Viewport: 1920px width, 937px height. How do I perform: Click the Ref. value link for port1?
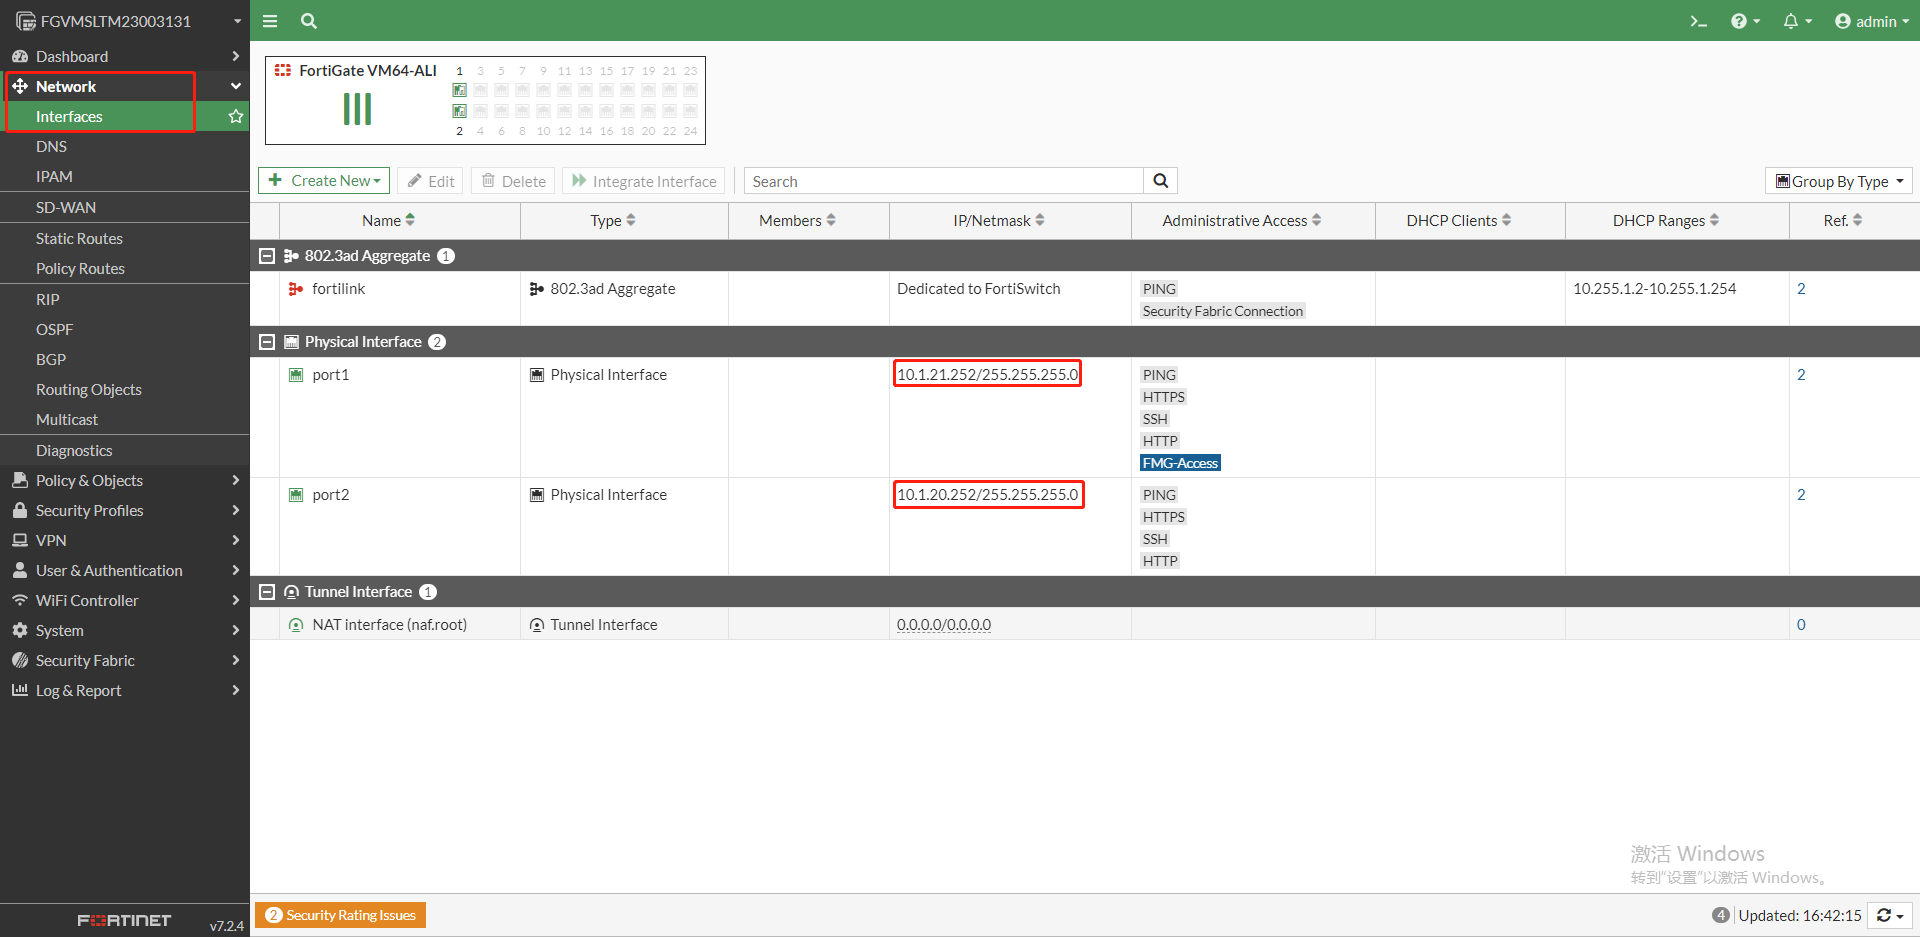click(x=1801, y=375)
